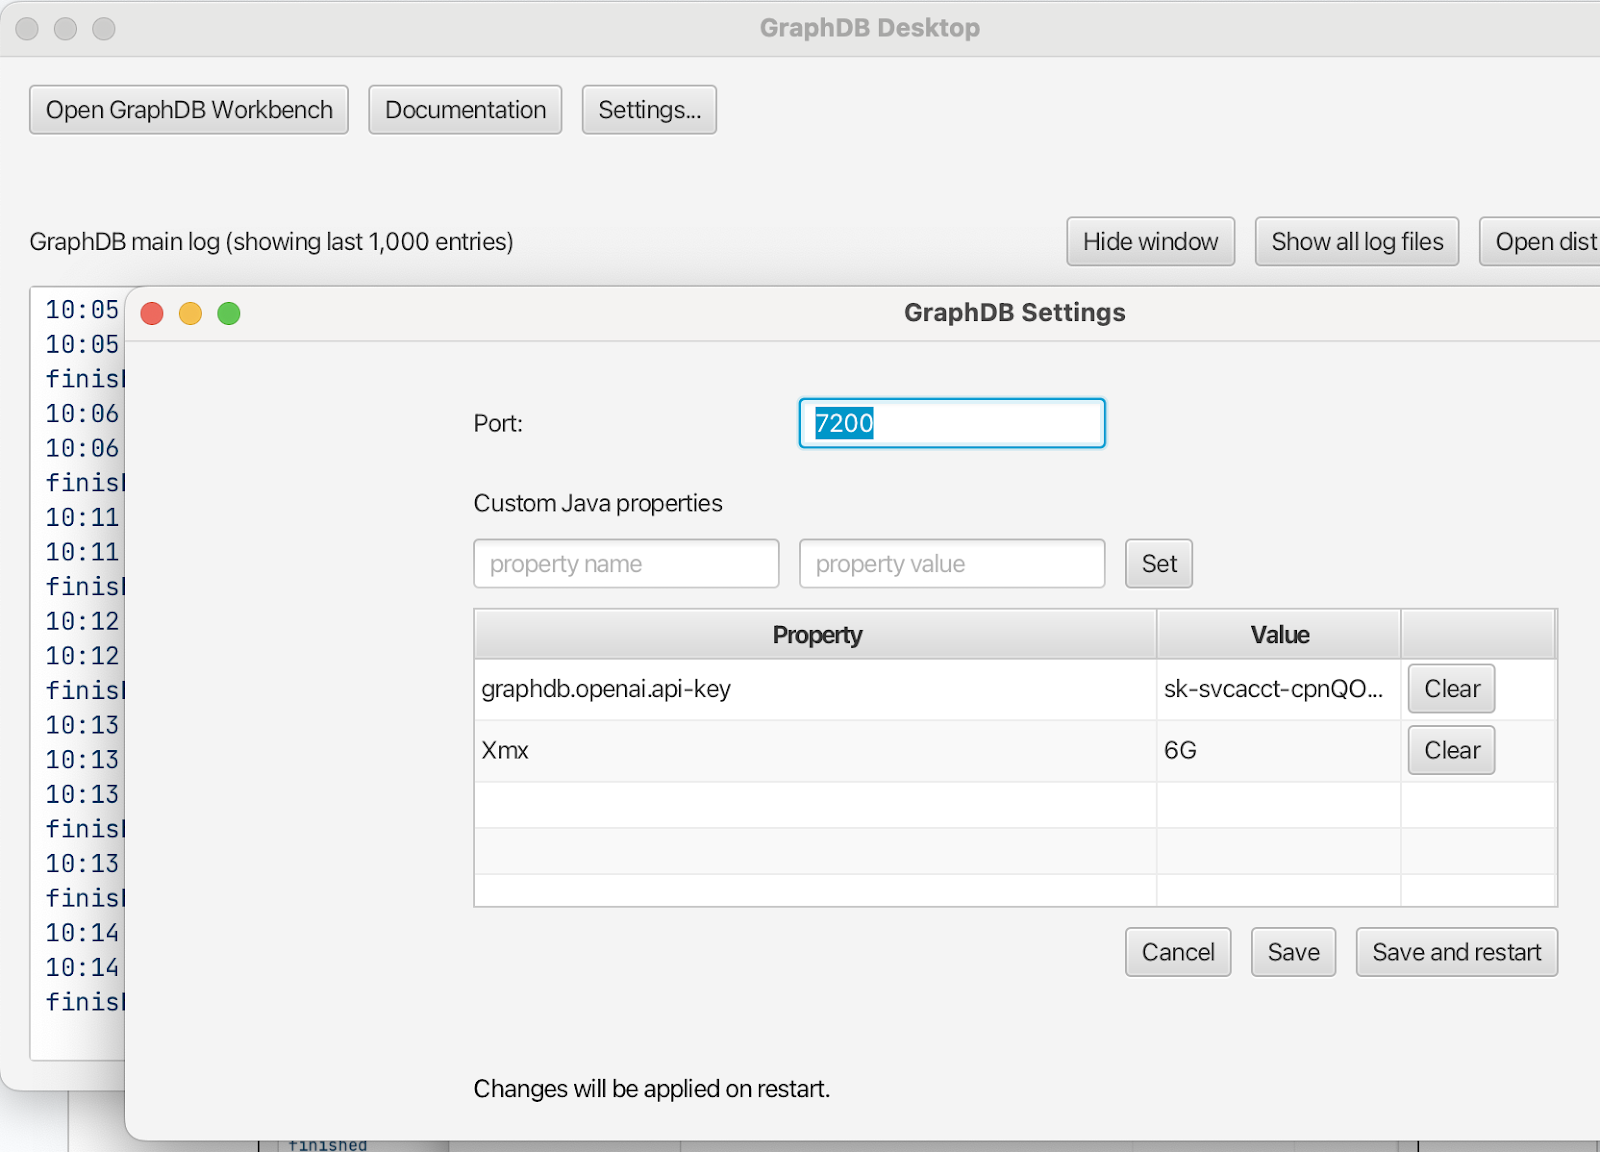
Task: Minimize GraphDB Settings window (yellow button)
Action: click(x=190, y=314)
